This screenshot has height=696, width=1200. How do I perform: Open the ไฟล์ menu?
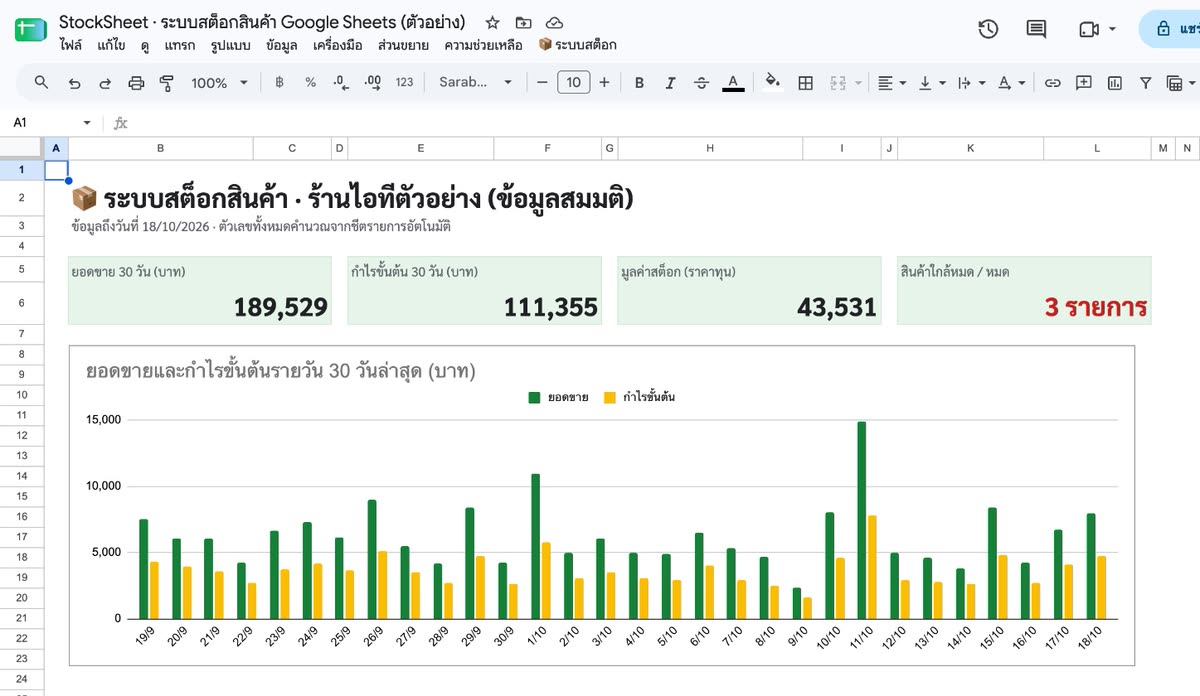pyautogui.click(x=70, y=45)
